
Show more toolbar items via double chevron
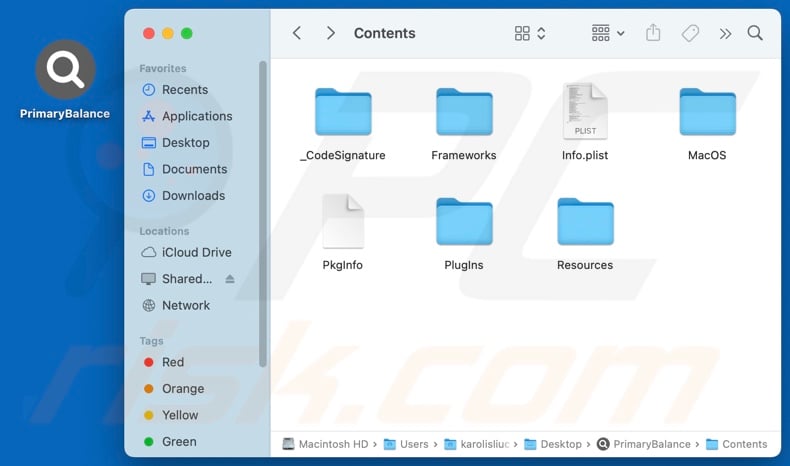click(725, 34)
